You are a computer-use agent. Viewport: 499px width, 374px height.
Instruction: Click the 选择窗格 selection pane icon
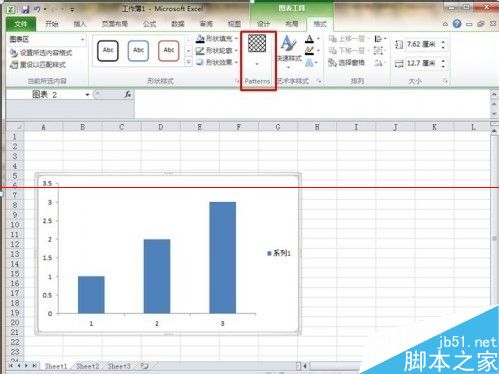pos(332,62)
